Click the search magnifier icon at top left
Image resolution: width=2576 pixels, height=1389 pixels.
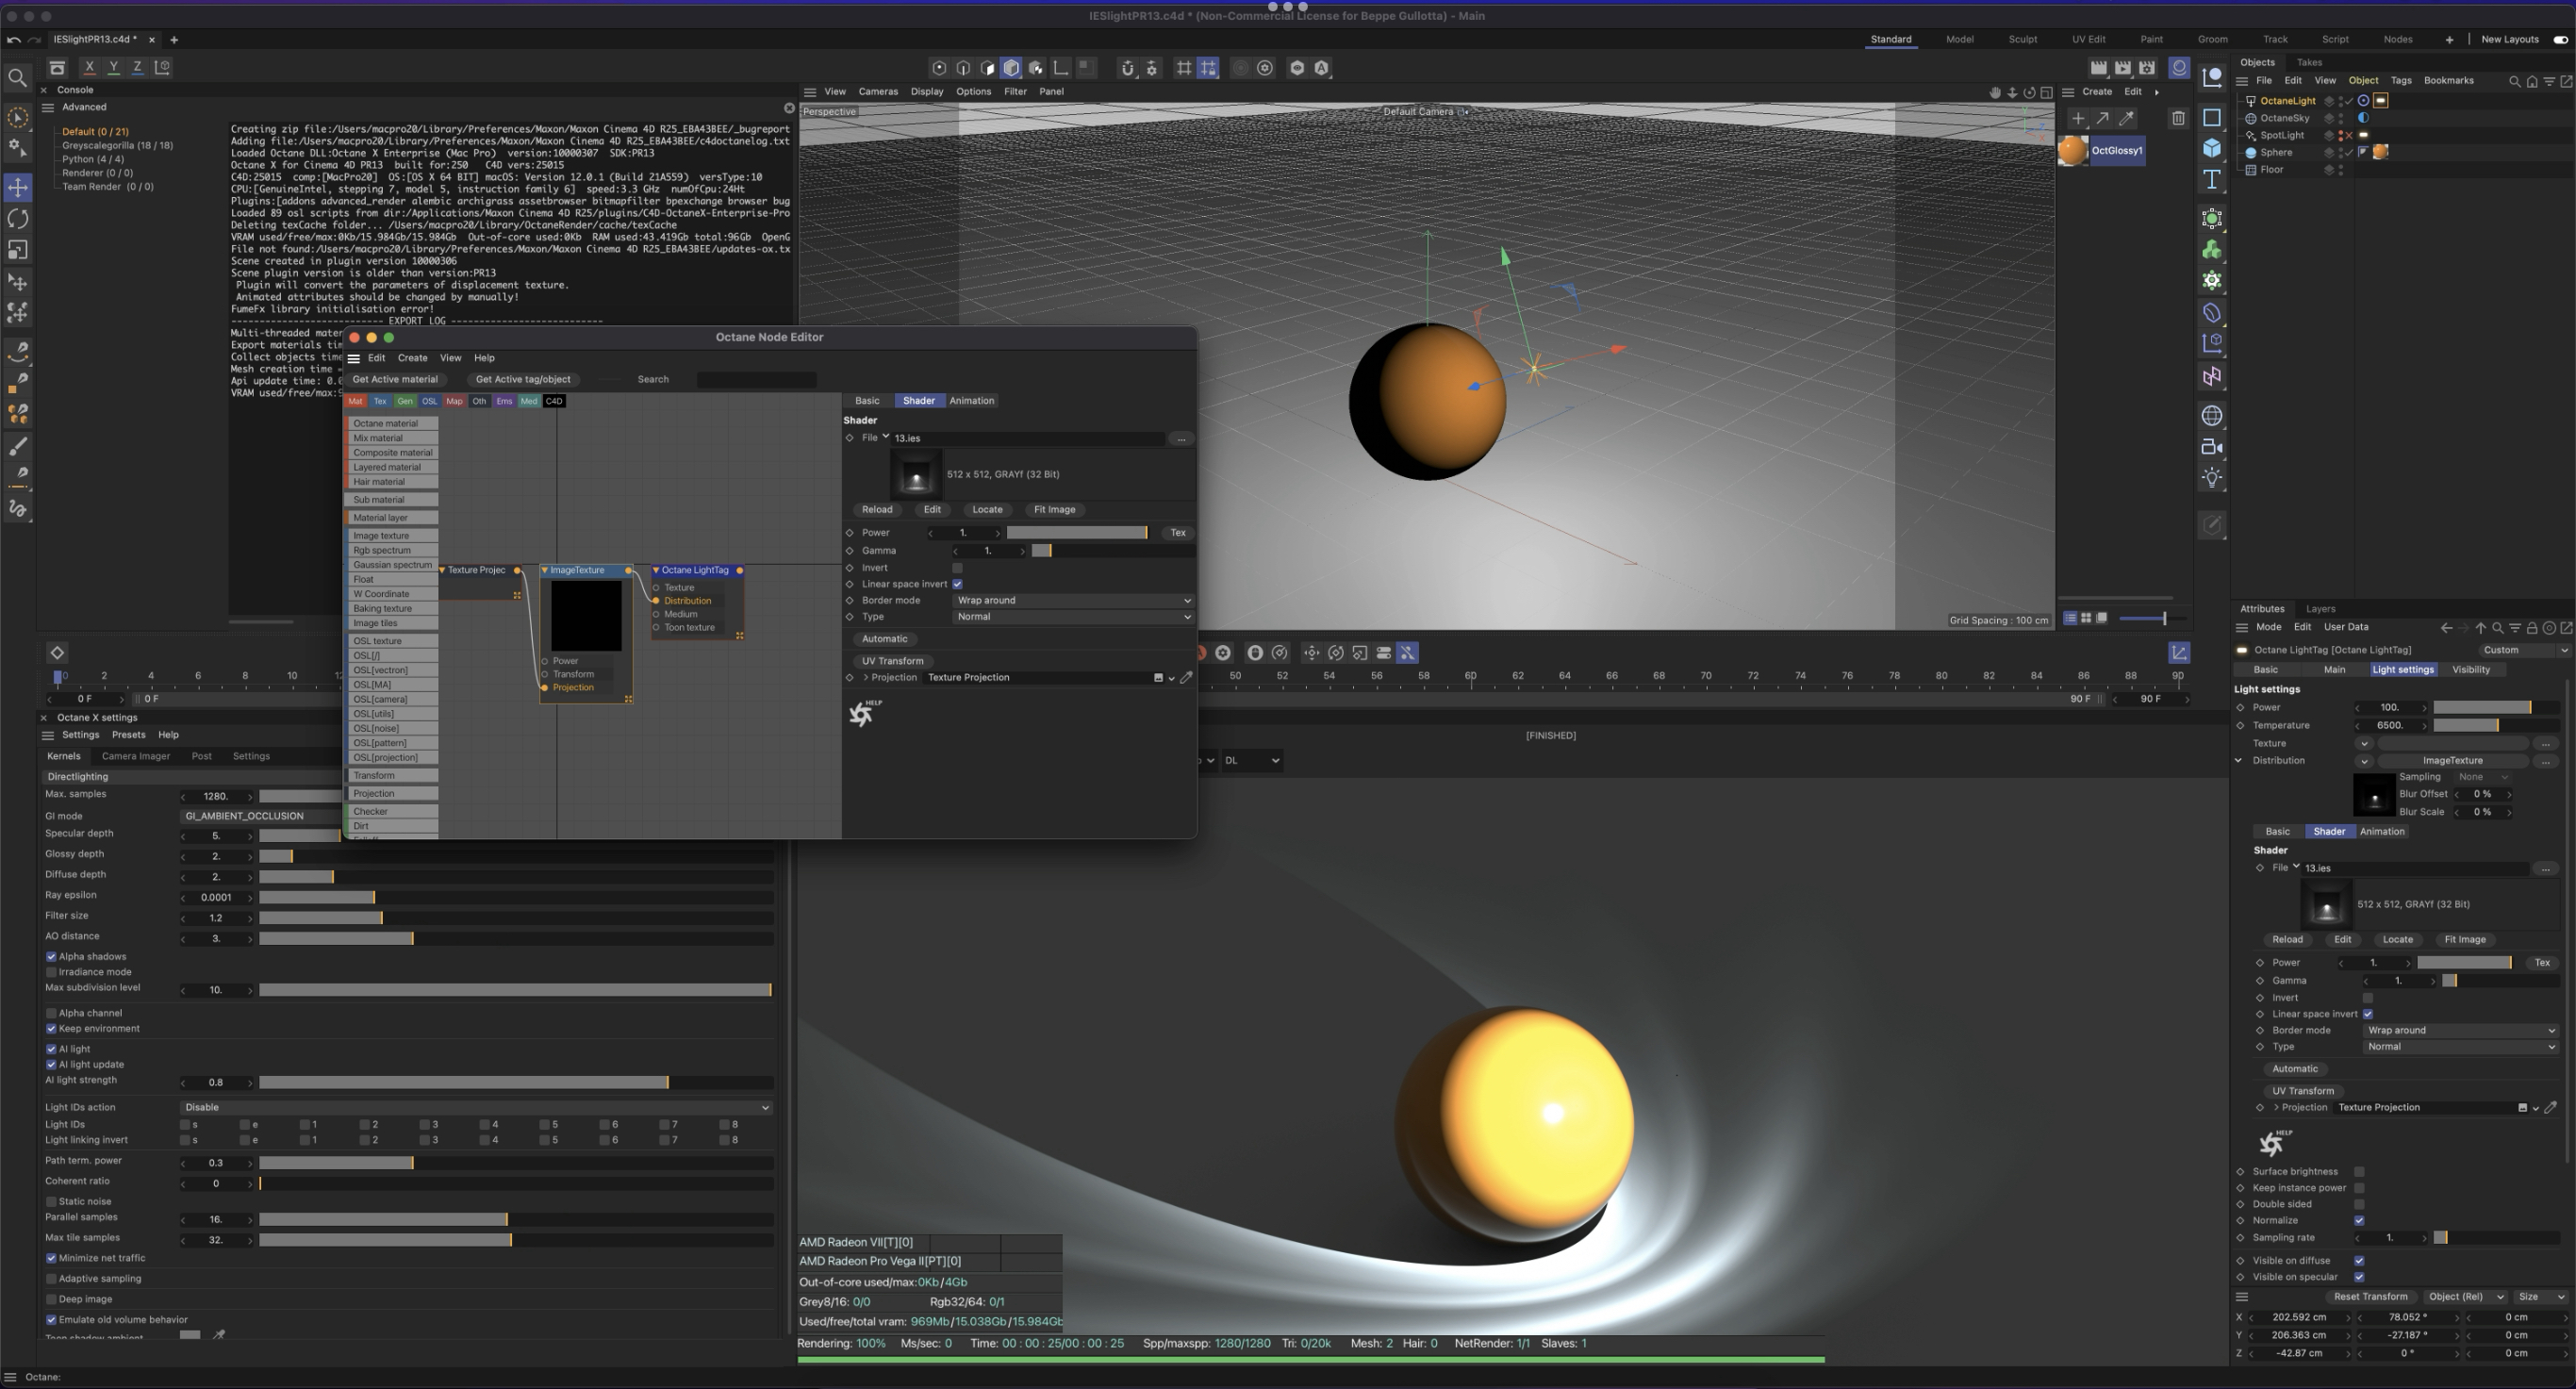click(17, 77)
